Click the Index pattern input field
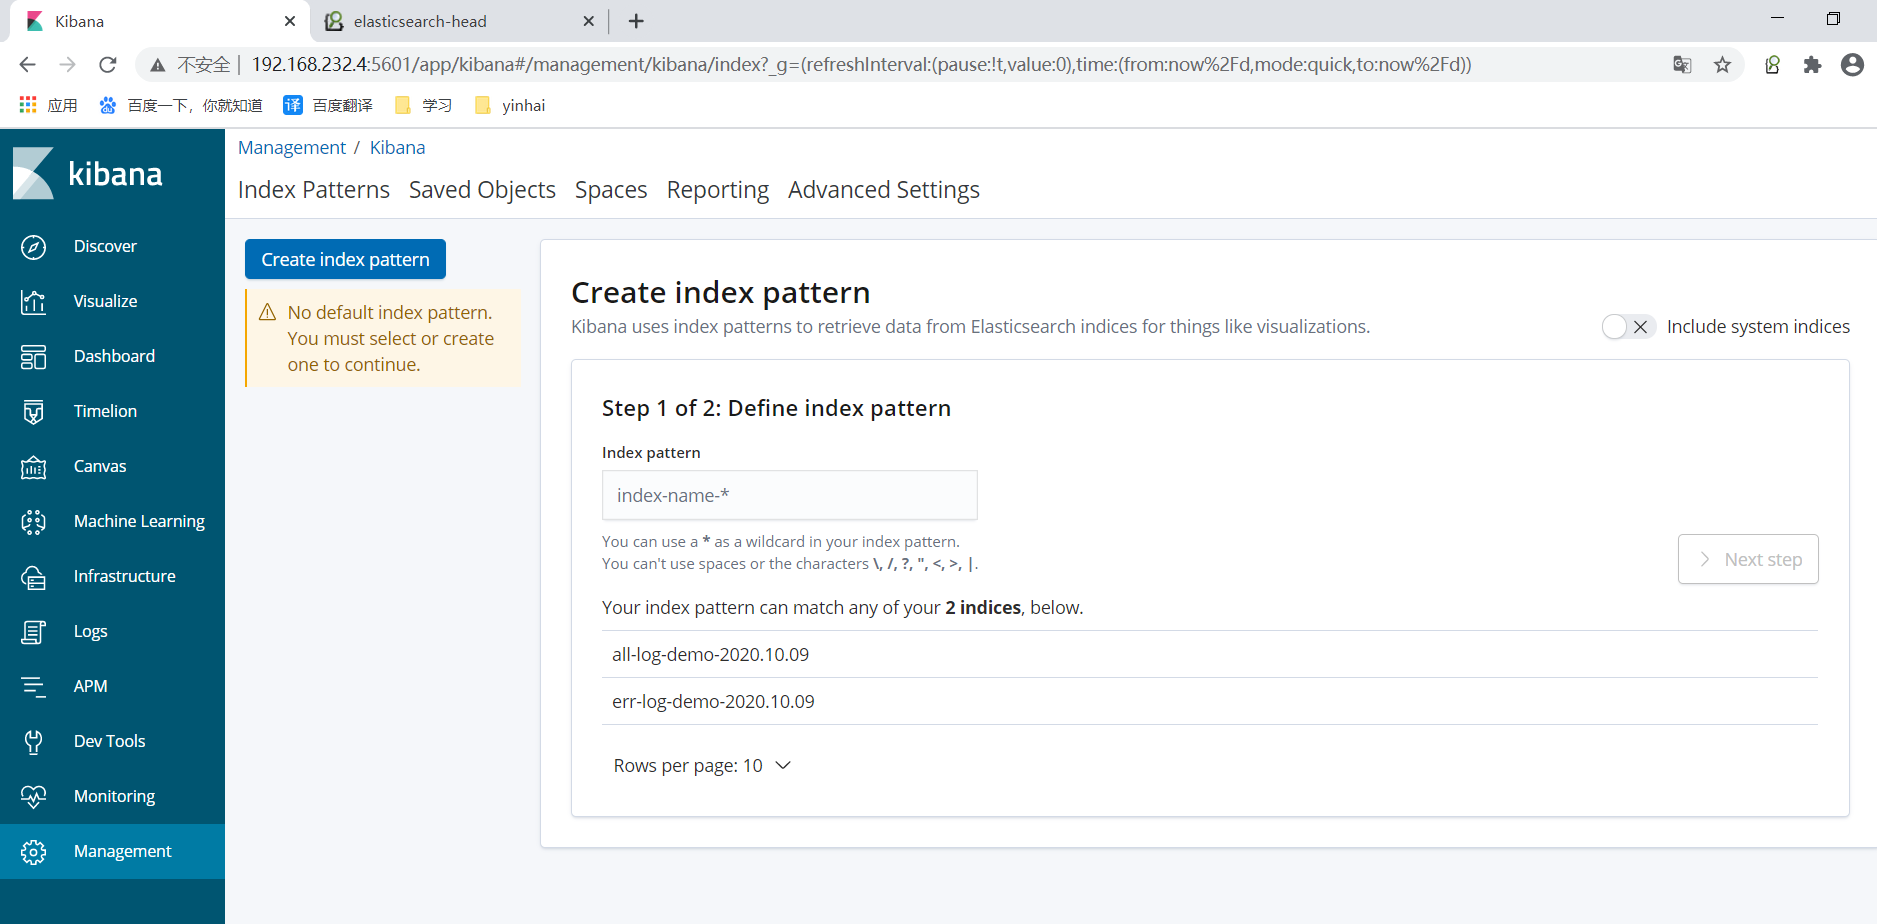 pos(789,495)
